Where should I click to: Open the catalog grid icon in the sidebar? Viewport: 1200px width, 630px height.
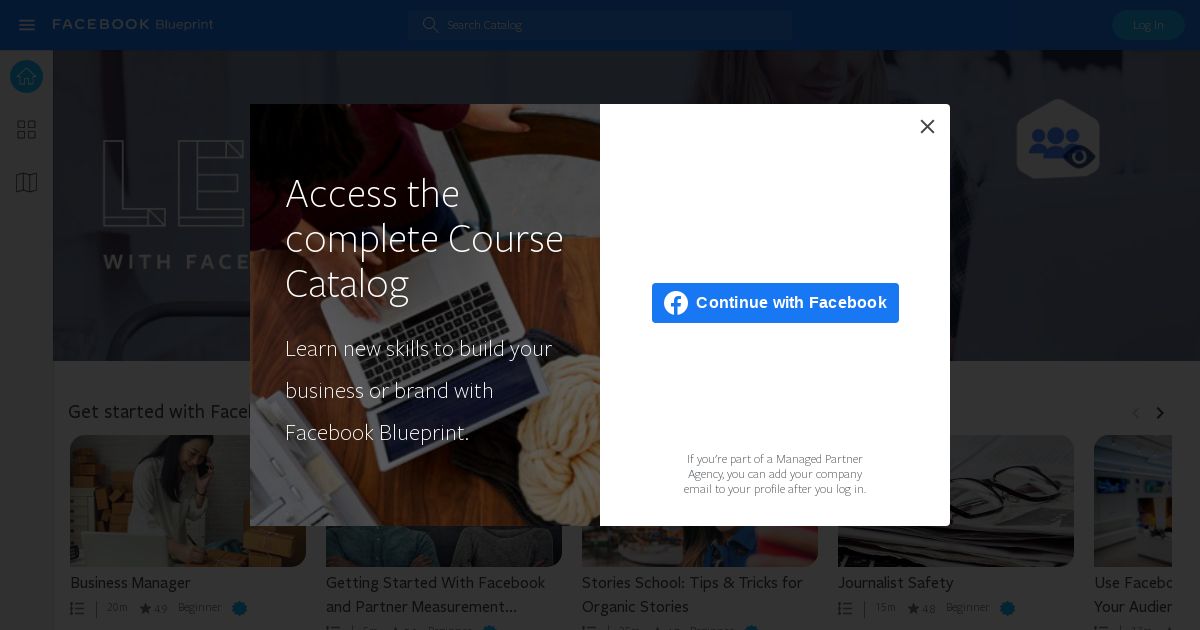(27, 130)
